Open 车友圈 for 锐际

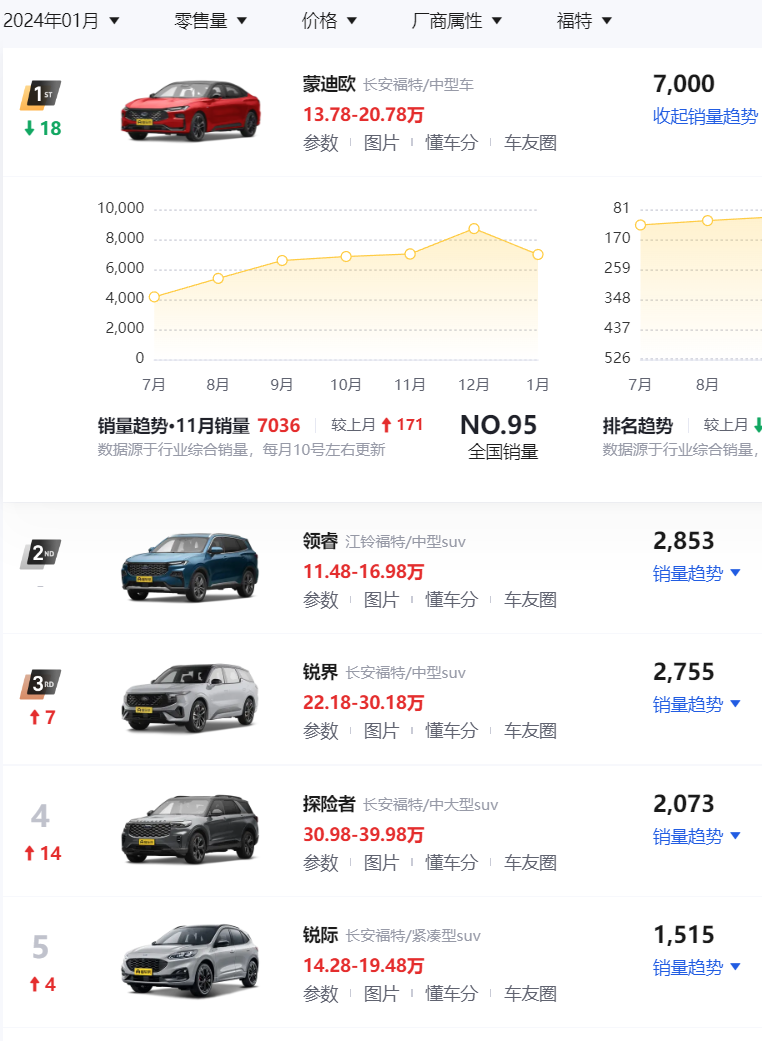point(530,994)
